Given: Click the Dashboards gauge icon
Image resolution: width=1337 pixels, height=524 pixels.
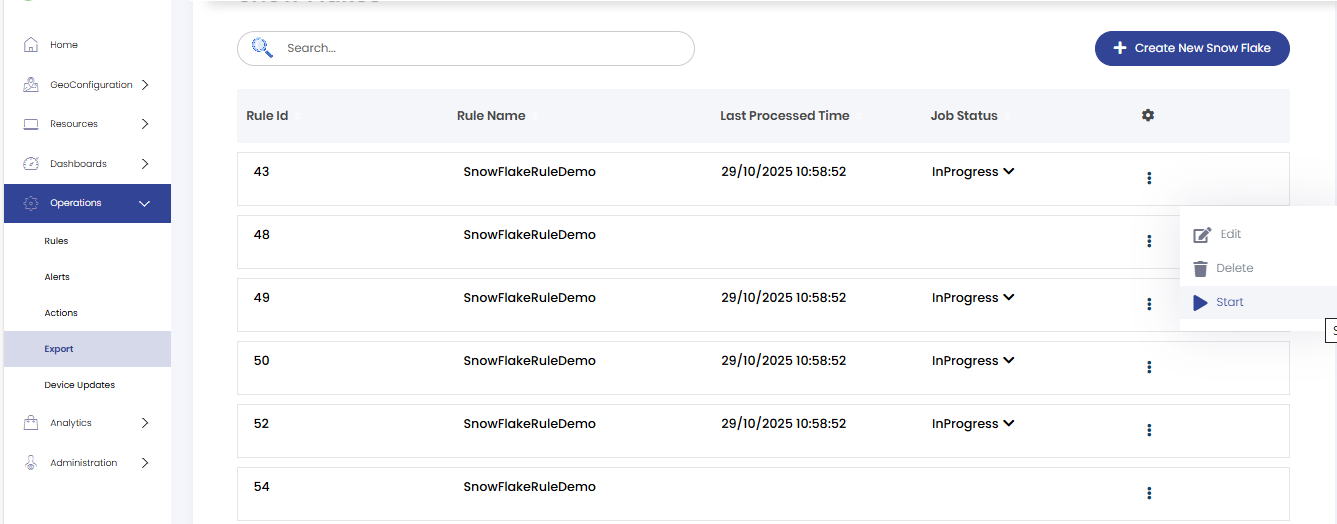Looking at the screenshot, I should point(31,163).
